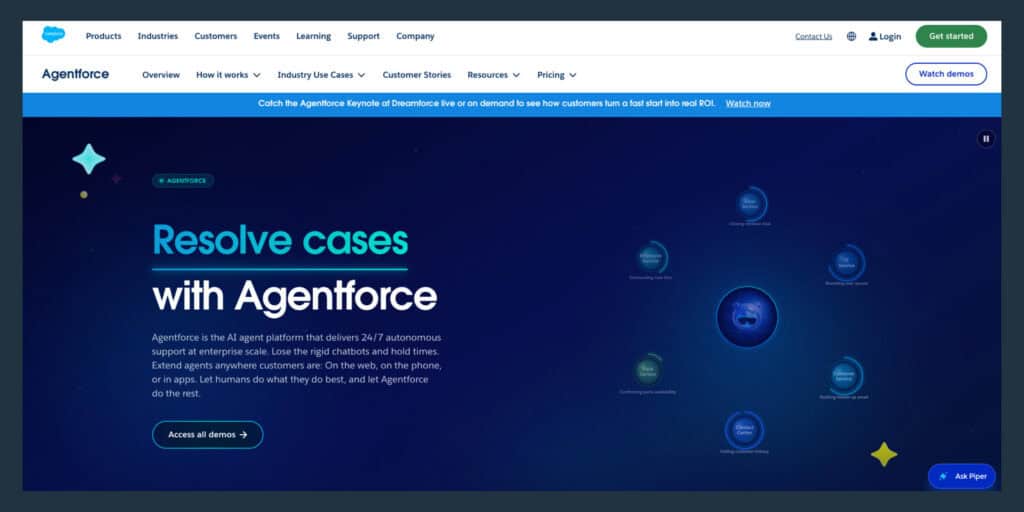Viewport: 1024px width, 512px height.
Task: Expand the How it works dropdown
Action: [x=229, y=75]
